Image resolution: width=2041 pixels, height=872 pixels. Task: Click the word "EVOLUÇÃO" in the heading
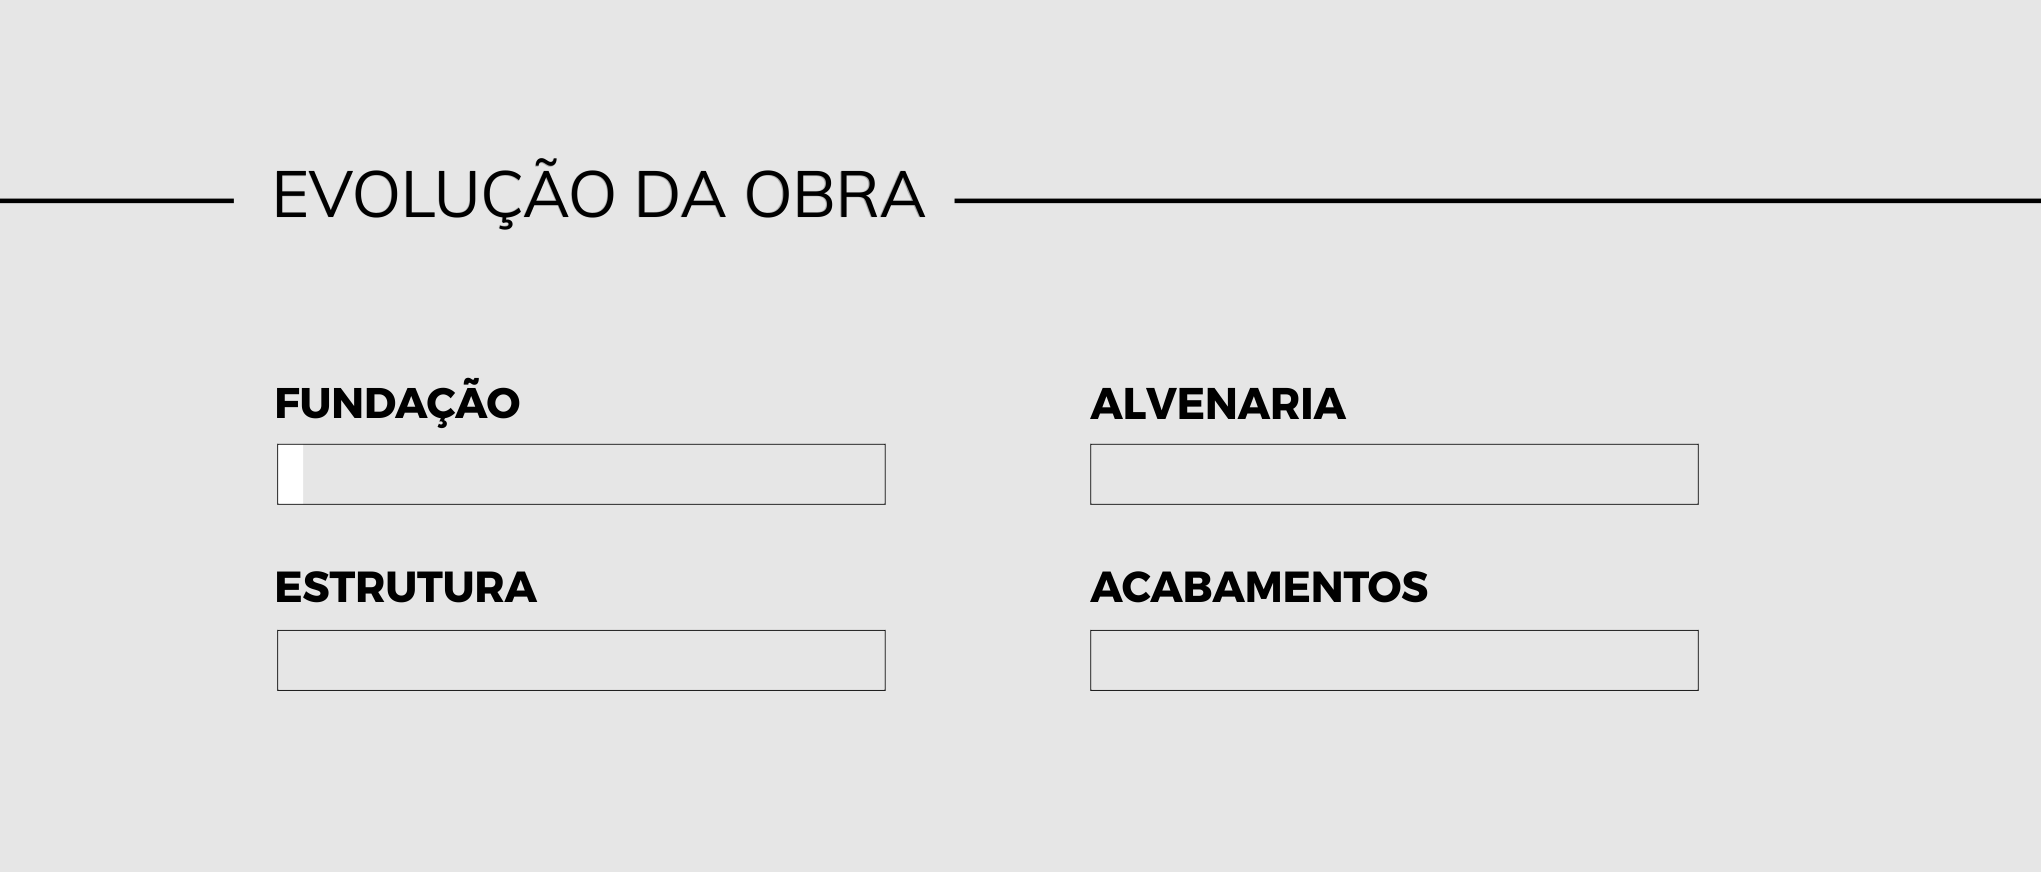[443, 195]
